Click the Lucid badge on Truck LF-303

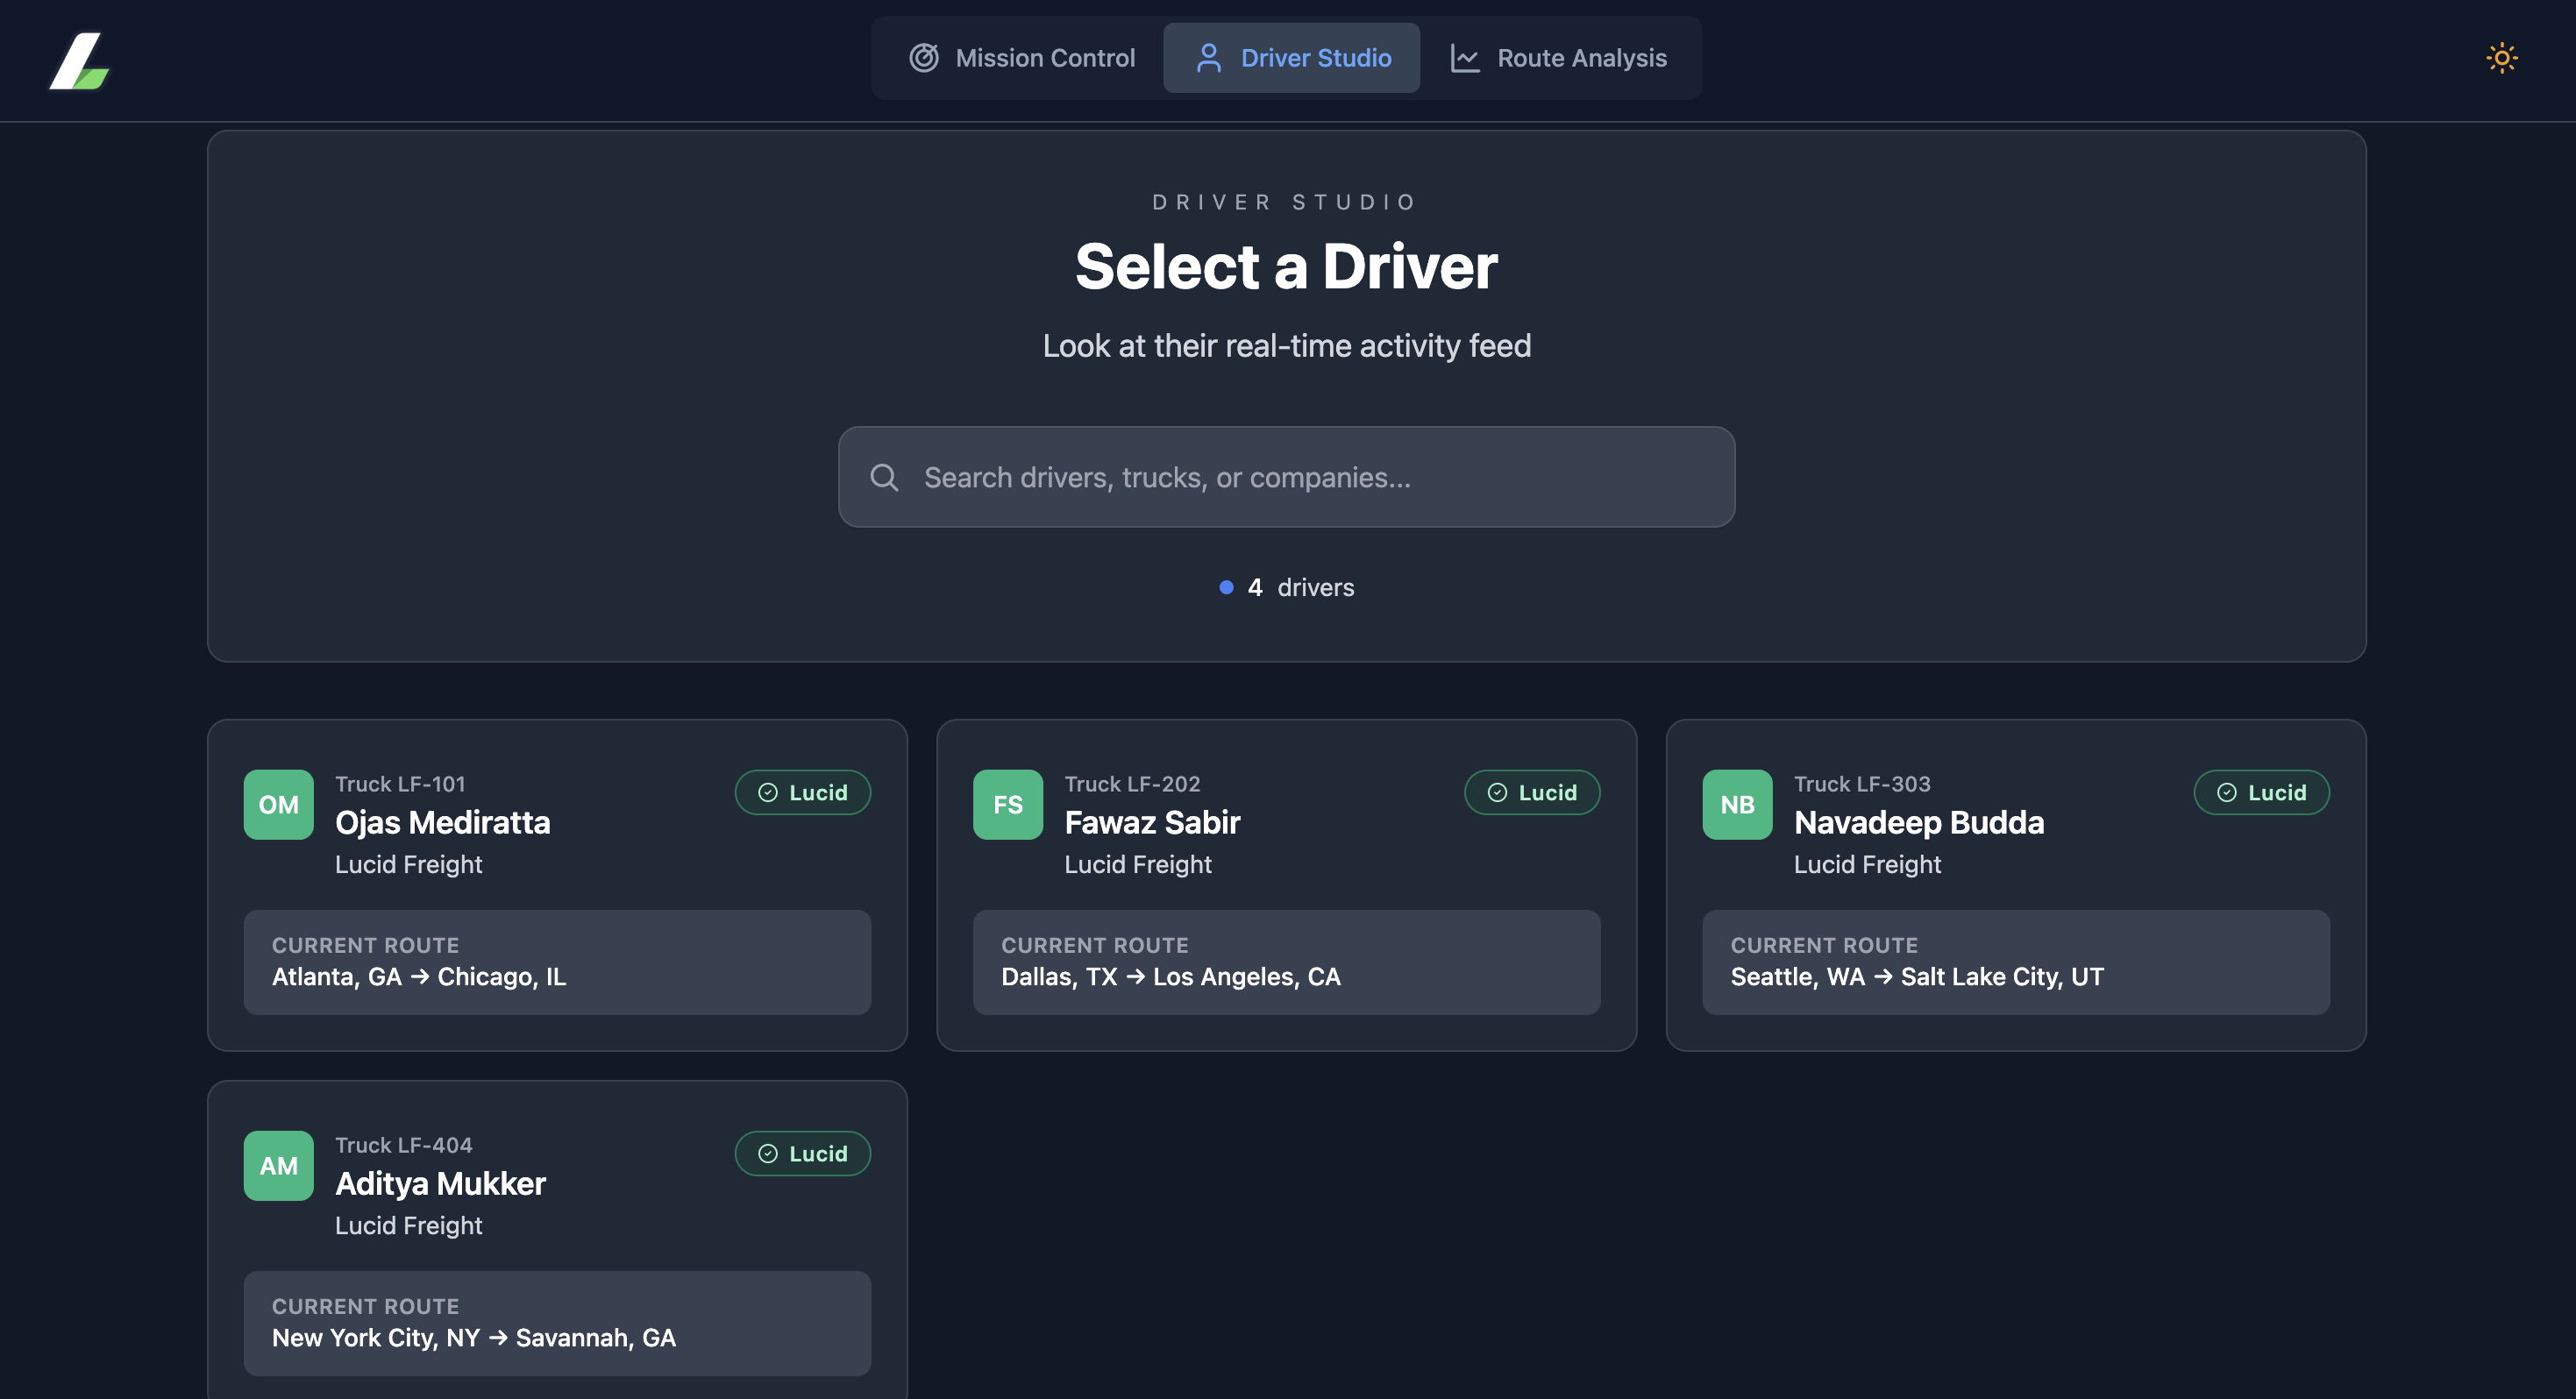[2261, 792]
